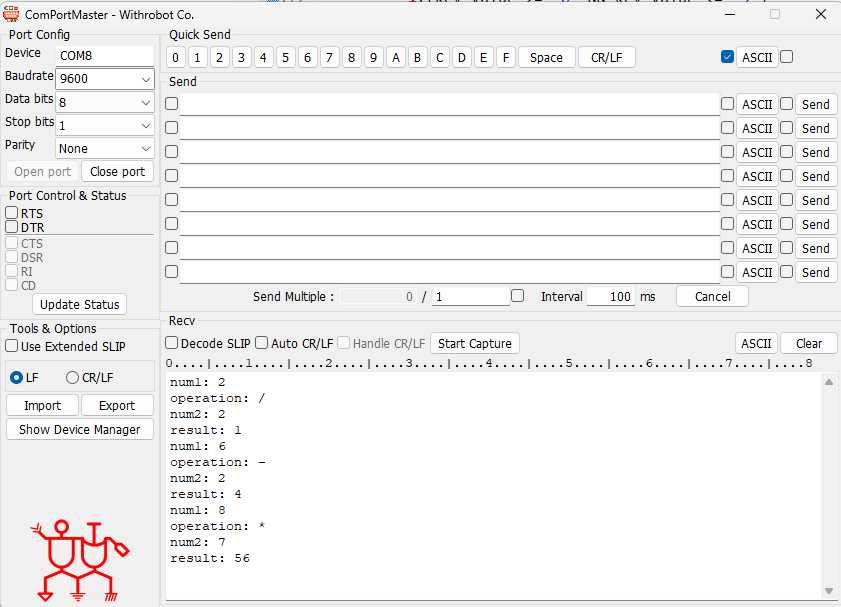This screenshot has height=607, width=841.
Task: Quick send the digit 1 button
Action: [197, 57]
